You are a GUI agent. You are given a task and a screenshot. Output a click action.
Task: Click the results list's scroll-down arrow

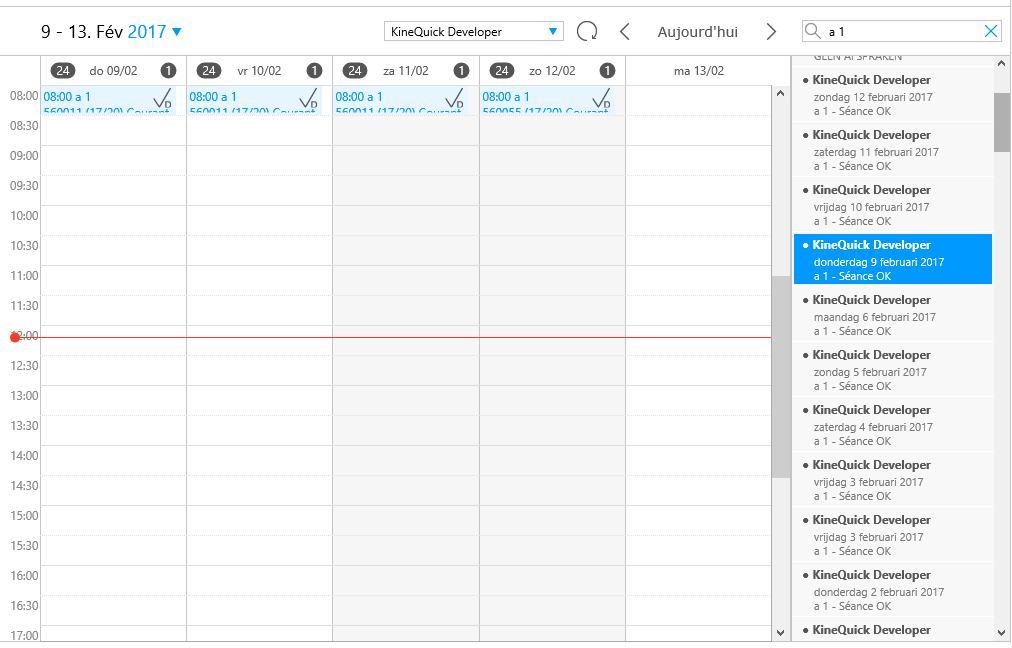(1002, 633)
